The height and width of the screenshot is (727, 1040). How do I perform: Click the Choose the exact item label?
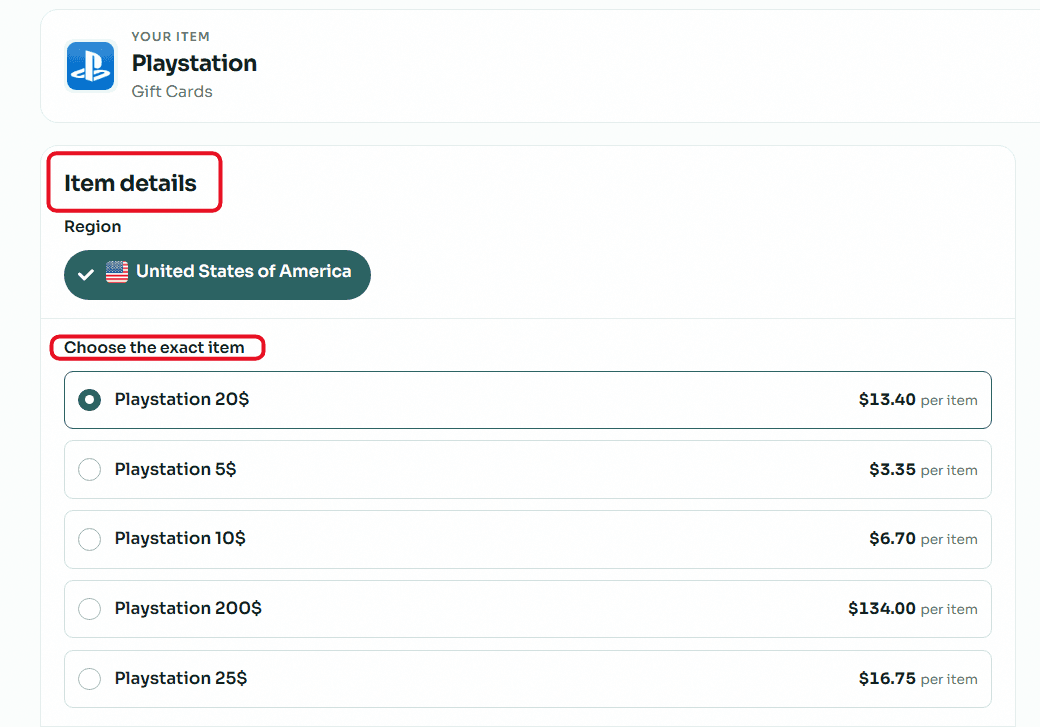coord(154,348)
